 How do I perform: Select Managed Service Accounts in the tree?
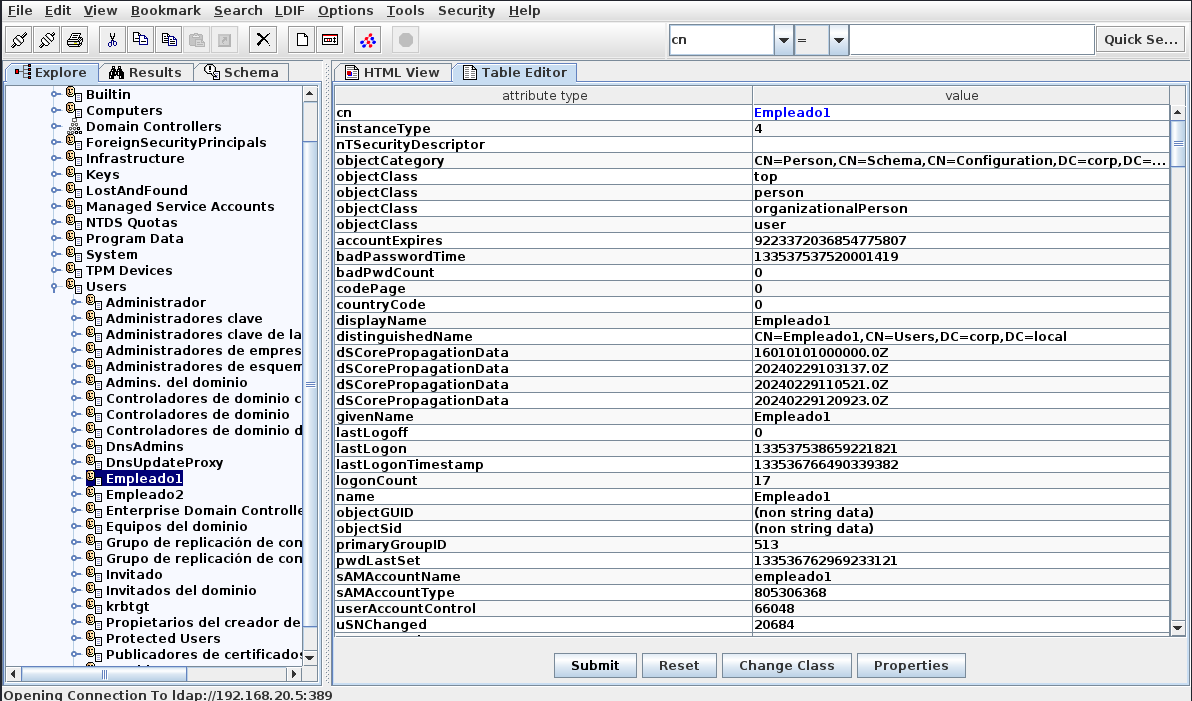[179, 207]
